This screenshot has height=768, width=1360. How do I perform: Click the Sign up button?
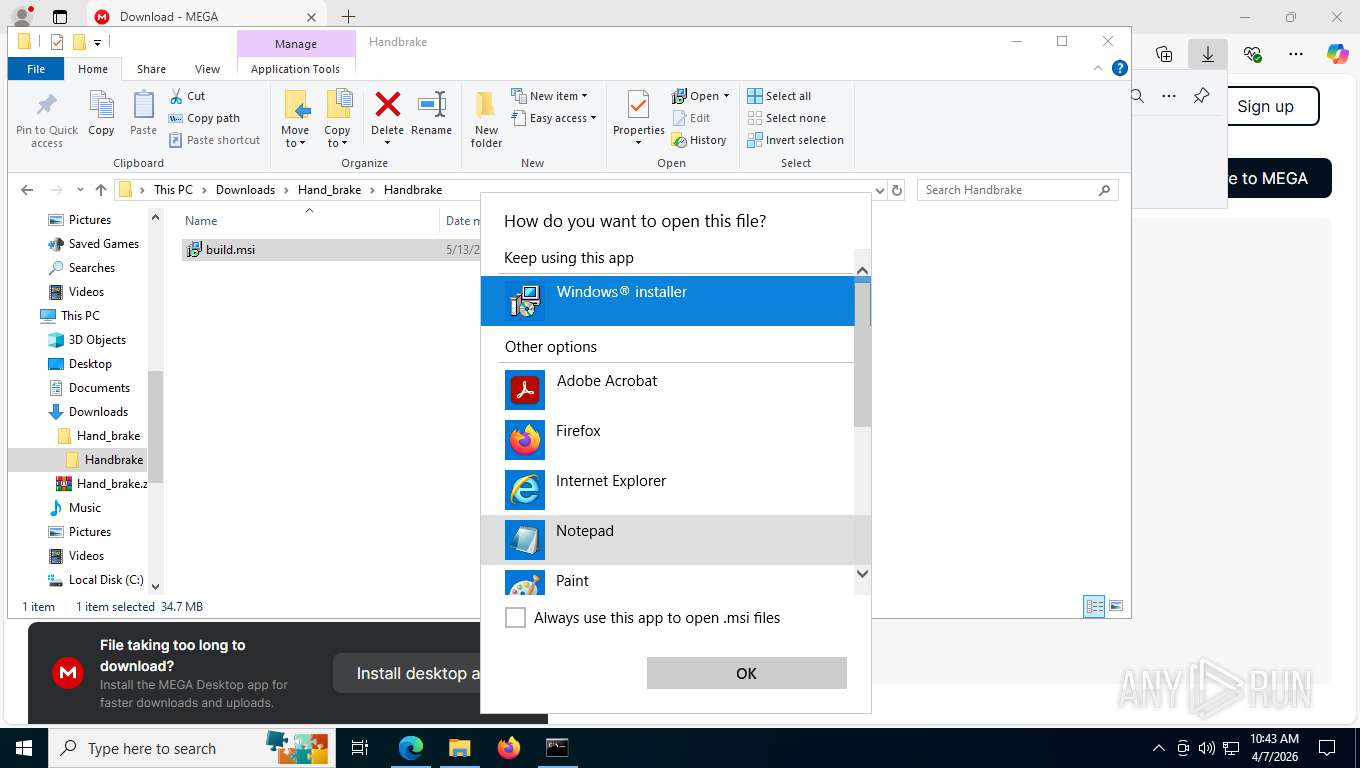(1265, 106)
